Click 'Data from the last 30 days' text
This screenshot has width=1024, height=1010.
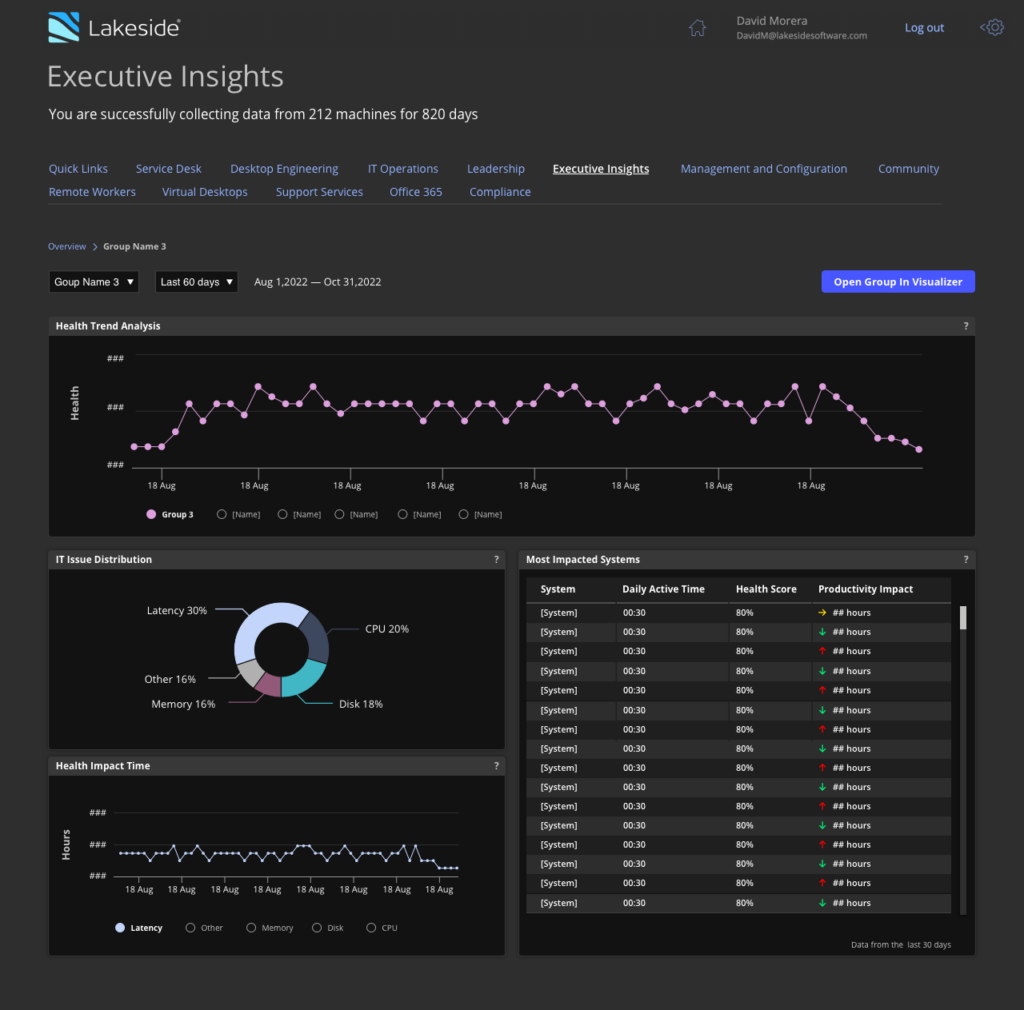(901, 945)
